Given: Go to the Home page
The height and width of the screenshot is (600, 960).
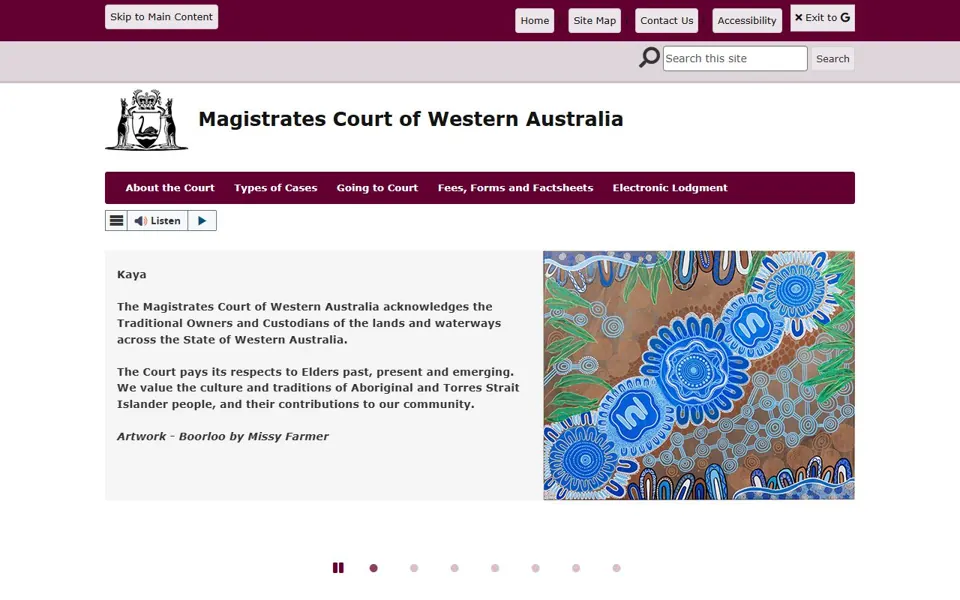Looking at the screenshot, I should (534, 21).
